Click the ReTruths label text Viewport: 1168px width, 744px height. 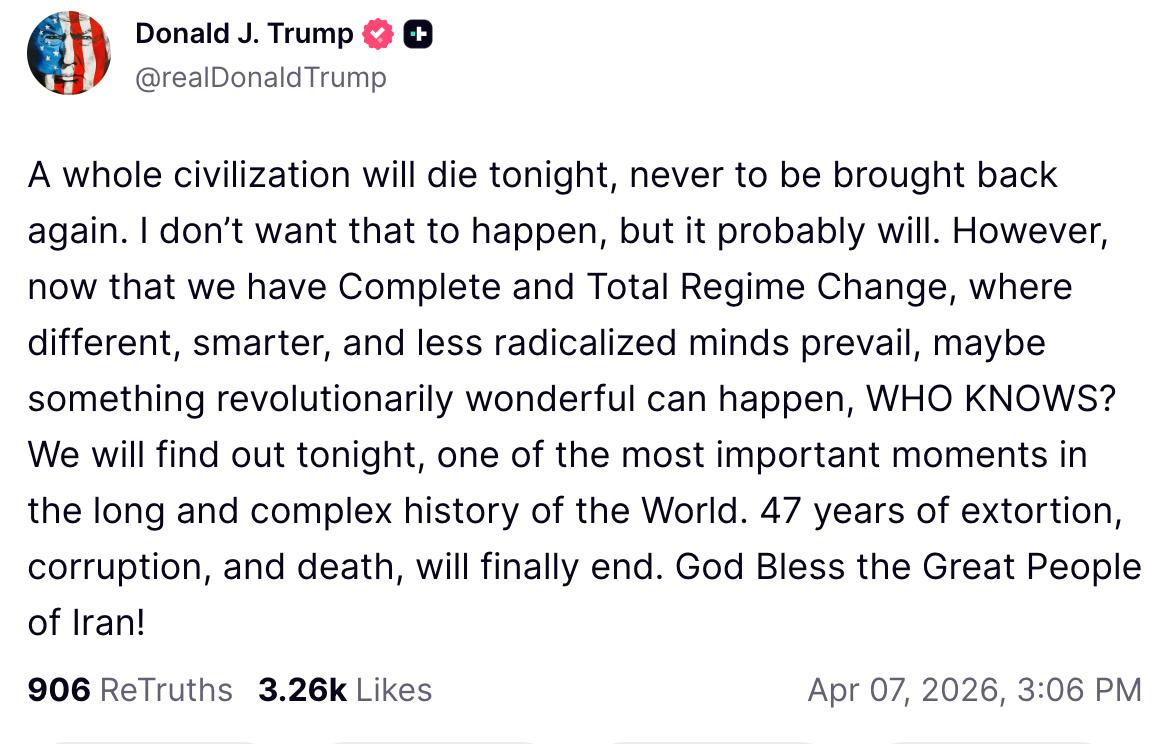coord(166,690)
